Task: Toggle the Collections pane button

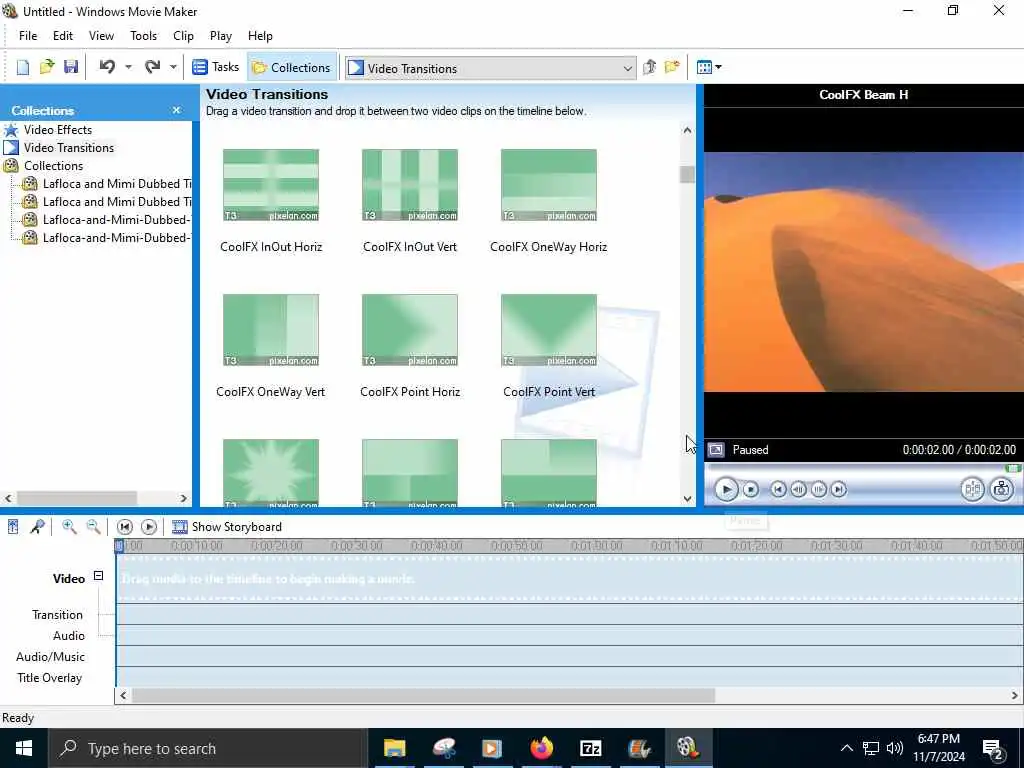Action: coord(292,67)
